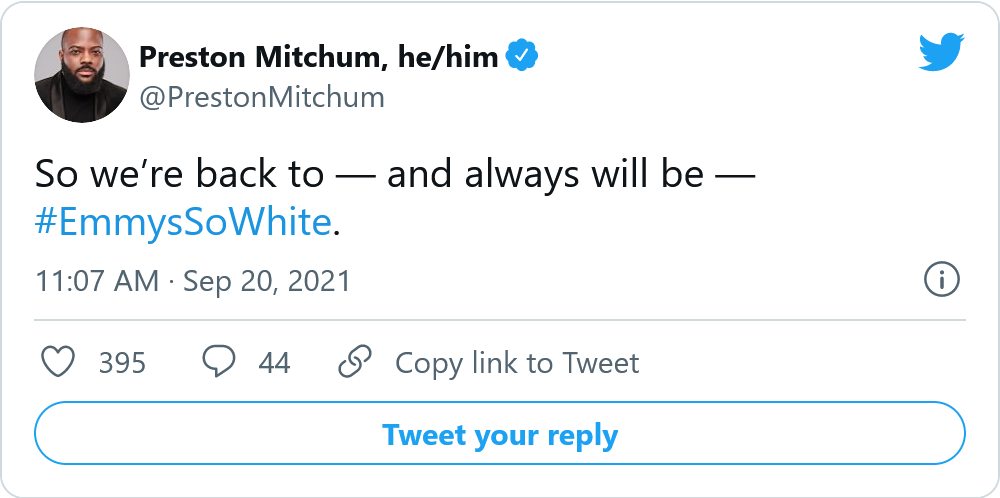
Task: Click the display name Preston Mitchum
Action: pyautogui.click(x=257, y=57)
